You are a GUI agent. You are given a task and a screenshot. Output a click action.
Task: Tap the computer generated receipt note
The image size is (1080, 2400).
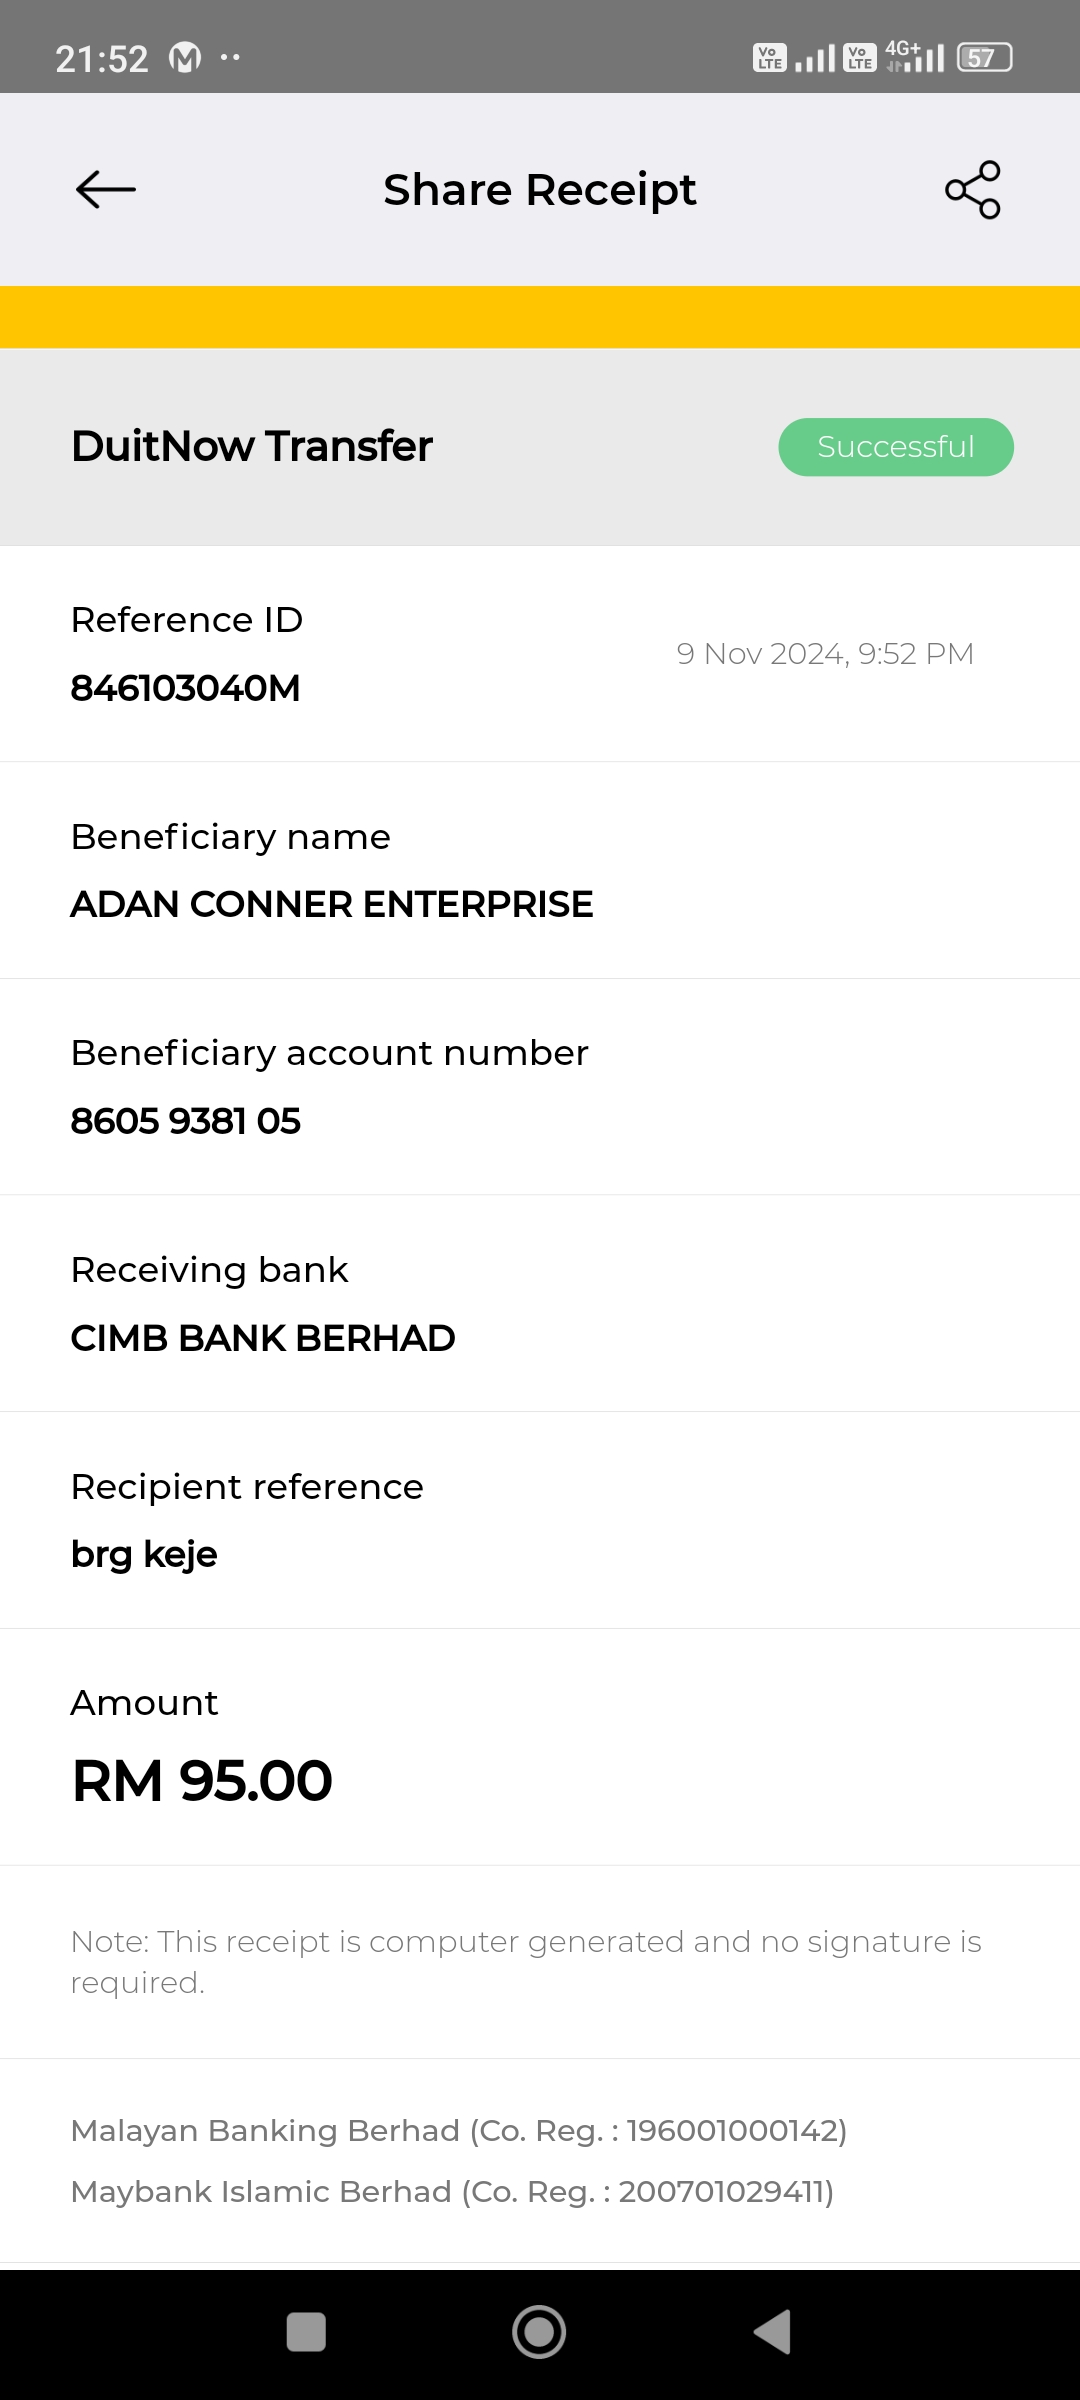(x=526, y=1961)
